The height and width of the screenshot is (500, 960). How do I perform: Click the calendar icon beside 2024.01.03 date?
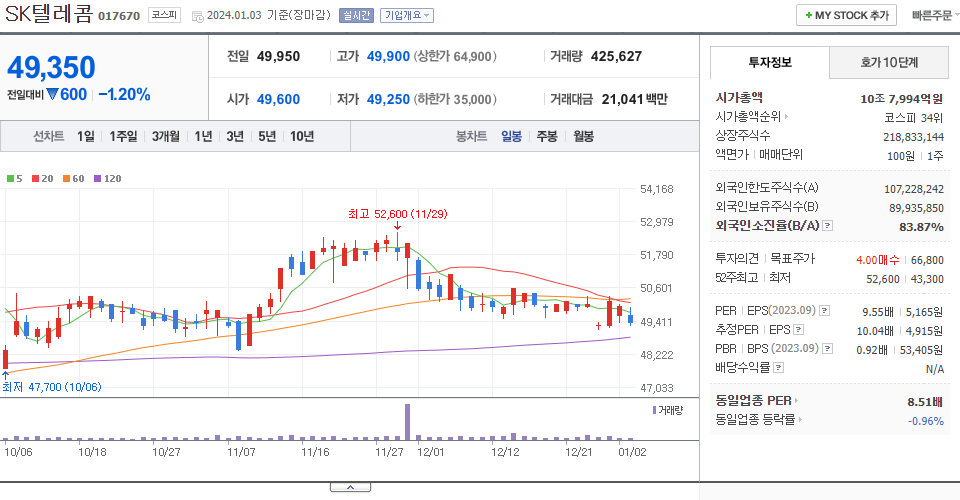pyautogui.click(x=197, y=17)
